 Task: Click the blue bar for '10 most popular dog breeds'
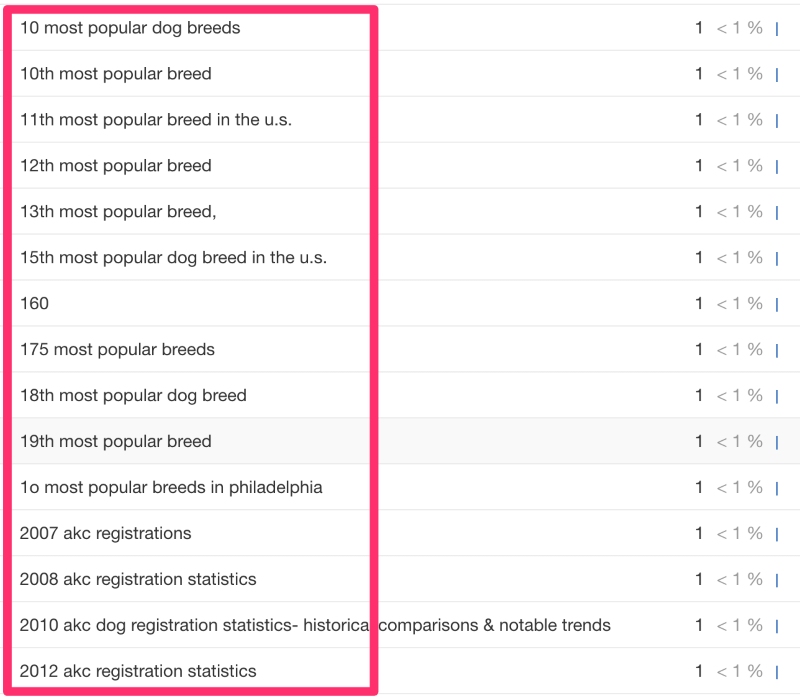(777, 29)
